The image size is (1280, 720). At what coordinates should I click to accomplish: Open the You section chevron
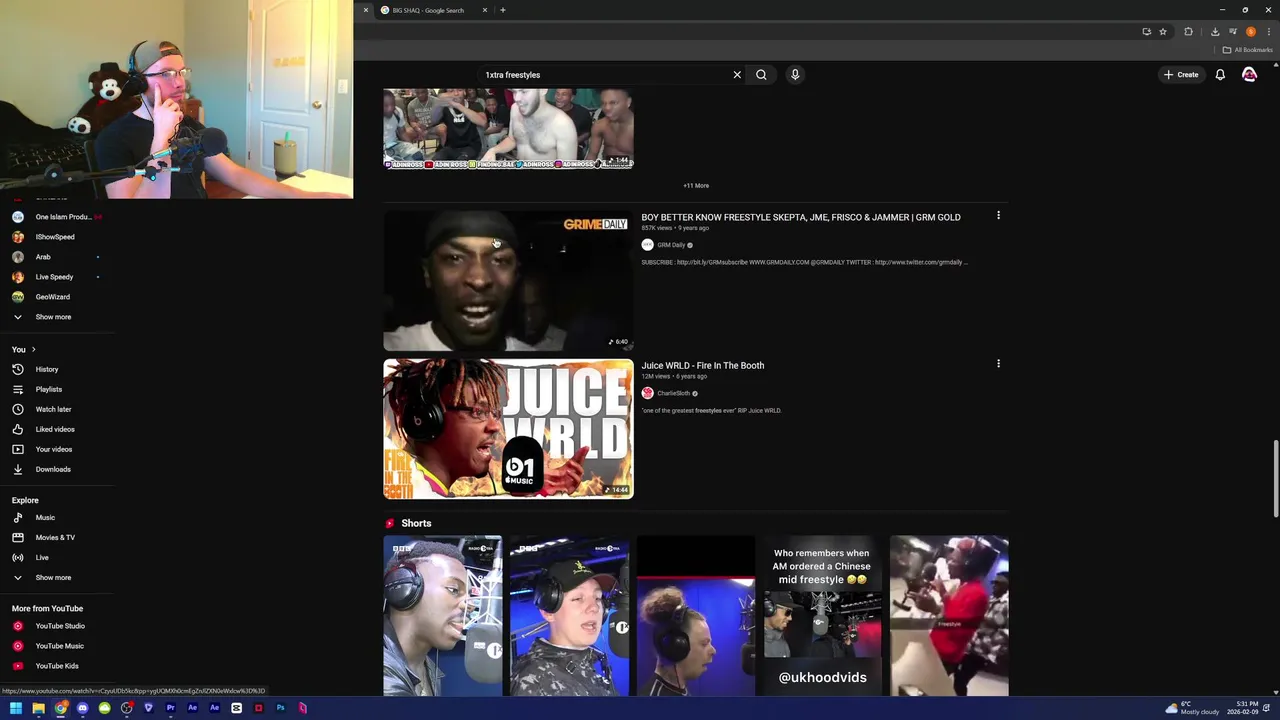tap(33, 350)
